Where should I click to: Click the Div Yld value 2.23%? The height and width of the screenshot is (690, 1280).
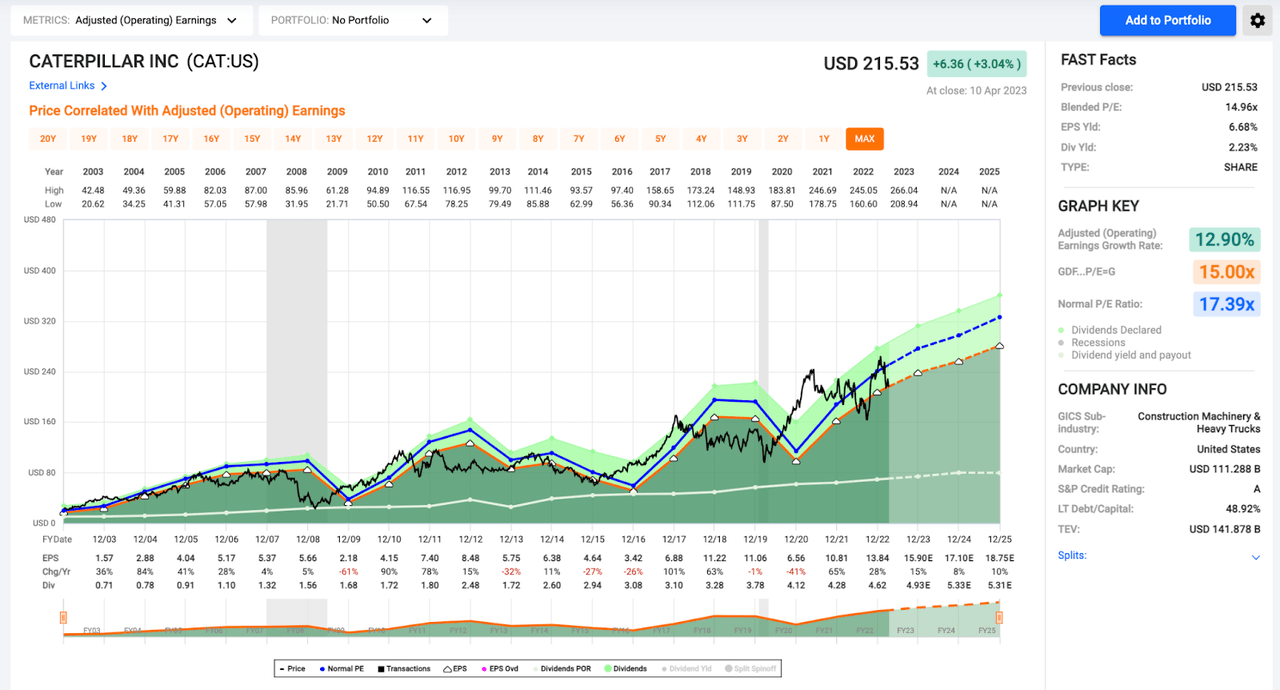click(x=1243, y=147)
